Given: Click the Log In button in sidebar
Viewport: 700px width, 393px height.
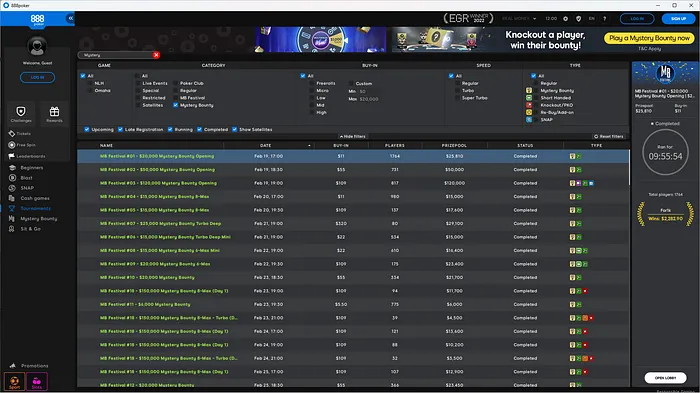Looking at the screenshot, I should tap(38, 77).
